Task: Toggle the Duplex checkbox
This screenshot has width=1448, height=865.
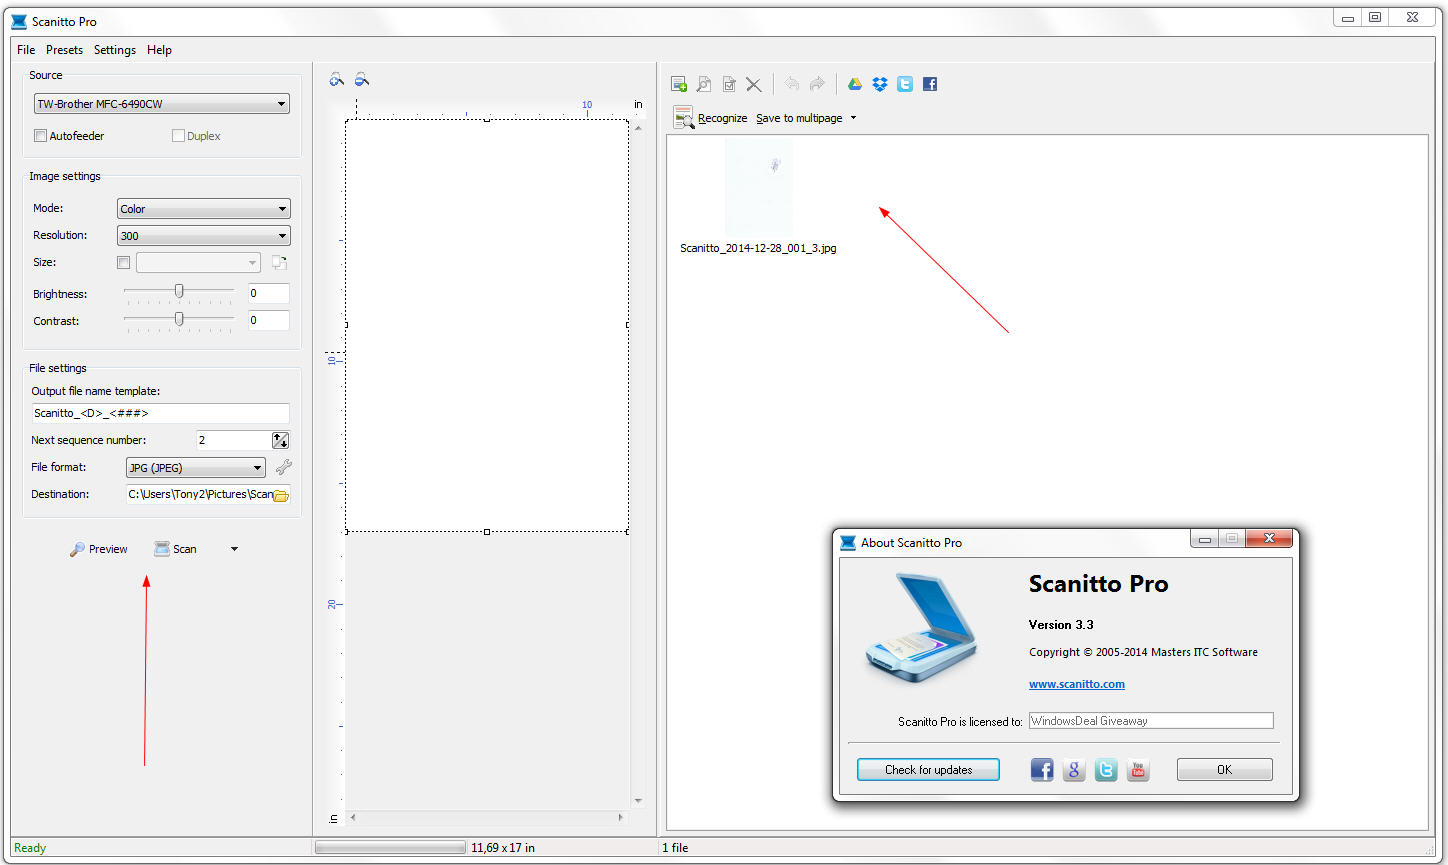Action: click(178, 136)
